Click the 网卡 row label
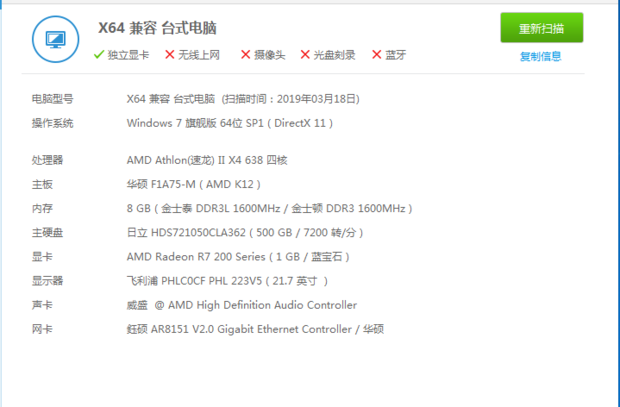This screenshot has height=407, width=620. click(42, 329)
